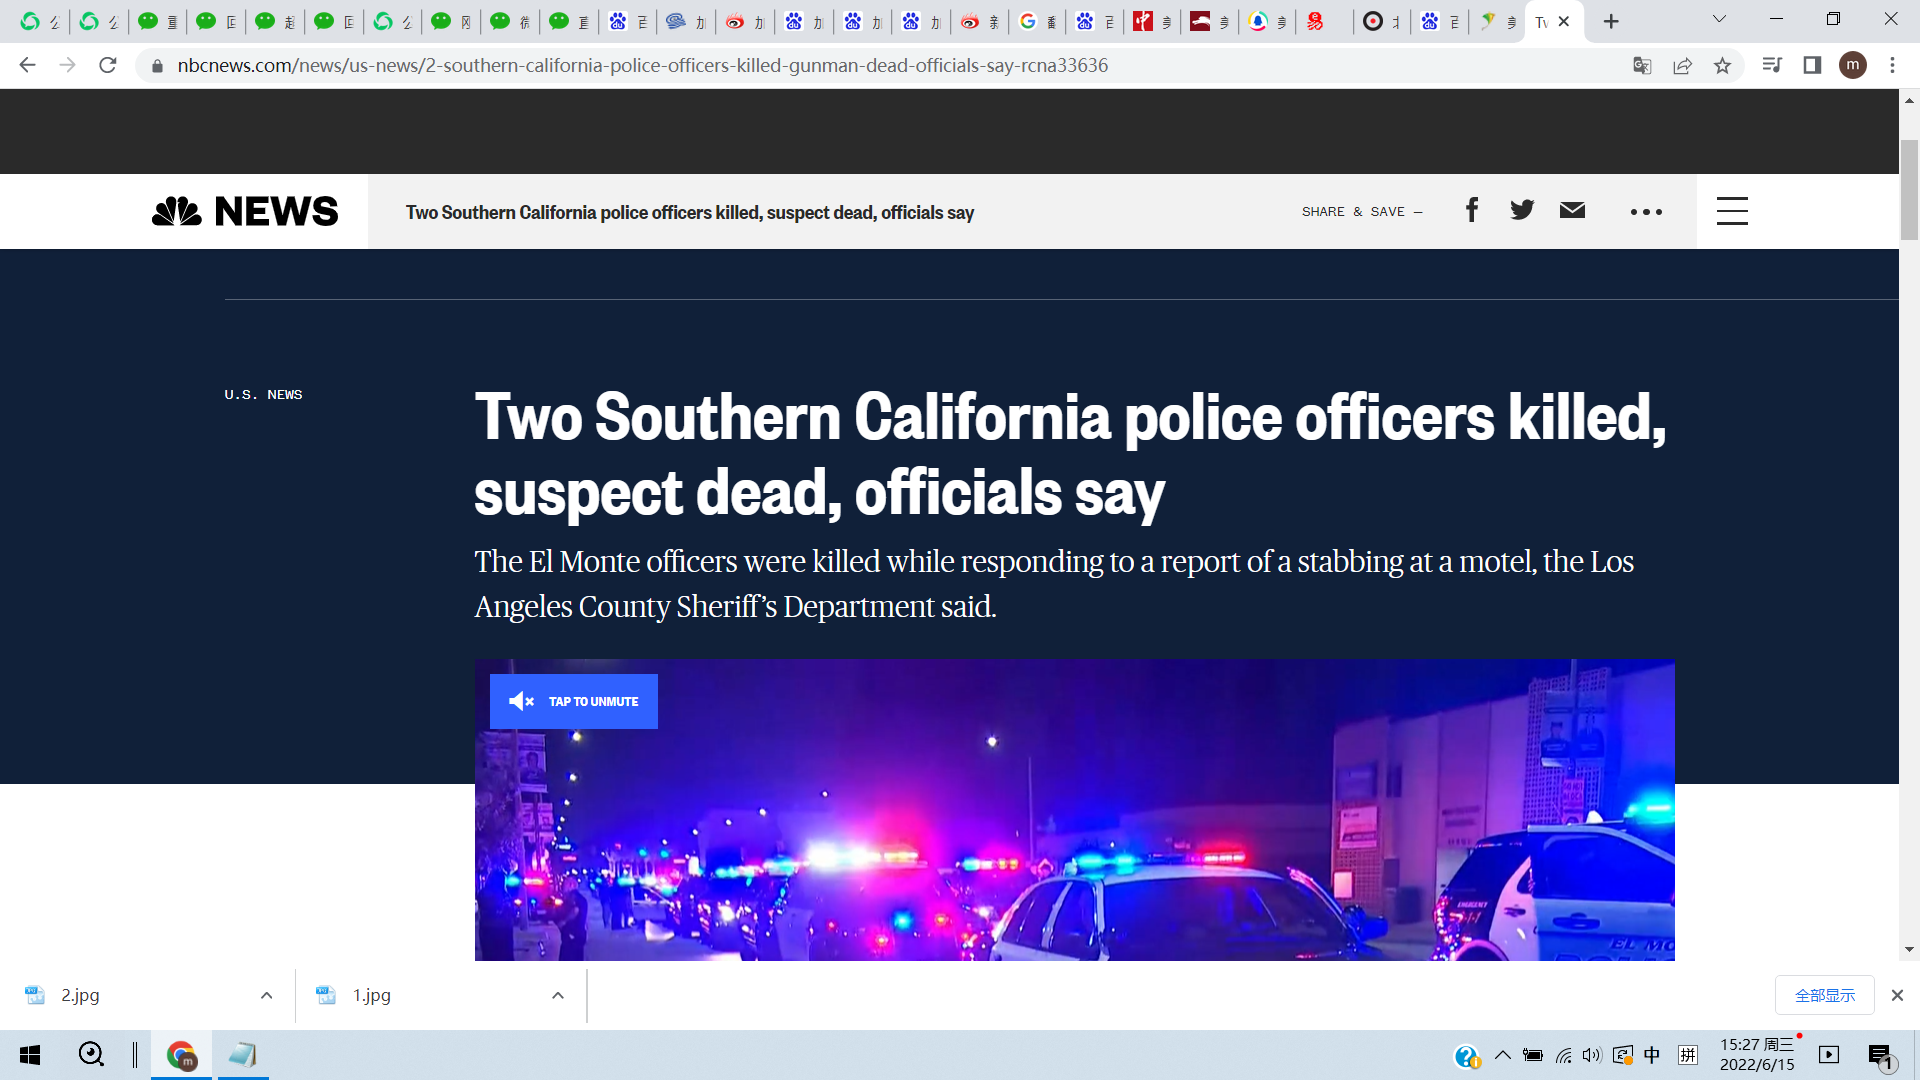The height and width of the screenshot is (1080, 1920).
Task: Expand options for 2.jpg download
Action: [x=266, y=995]
